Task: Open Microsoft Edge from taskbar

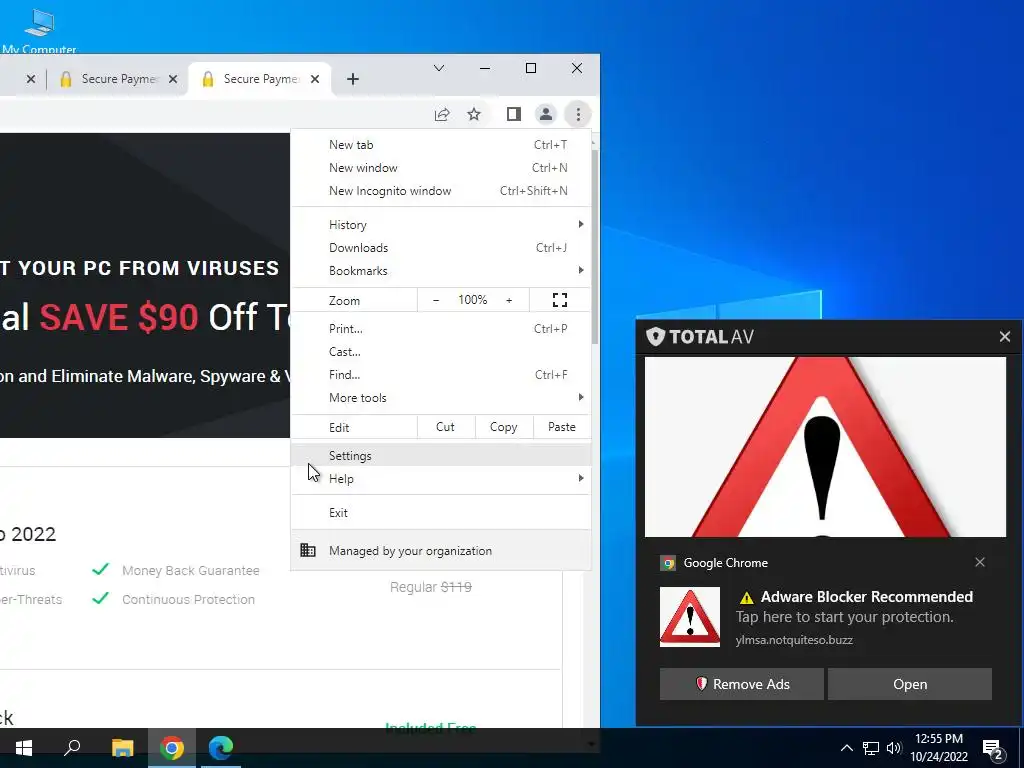Action: coord(221,748)
